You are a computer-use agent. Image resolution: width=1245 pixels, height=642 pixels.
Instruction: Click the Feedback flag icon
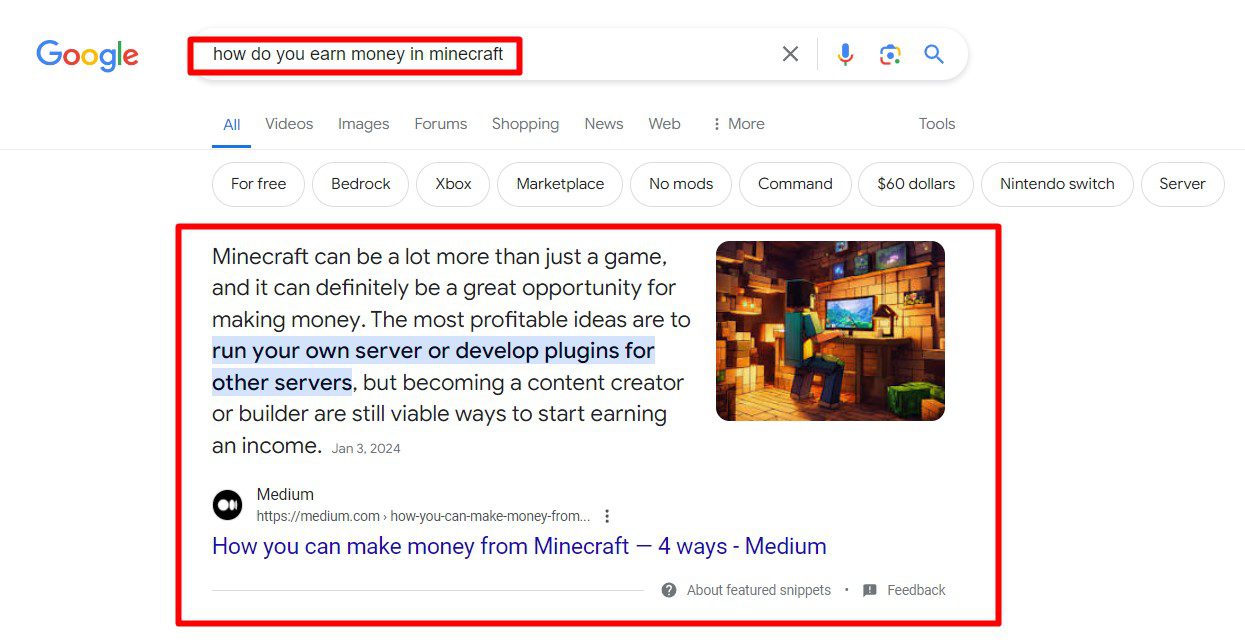[x=870, y=590]
